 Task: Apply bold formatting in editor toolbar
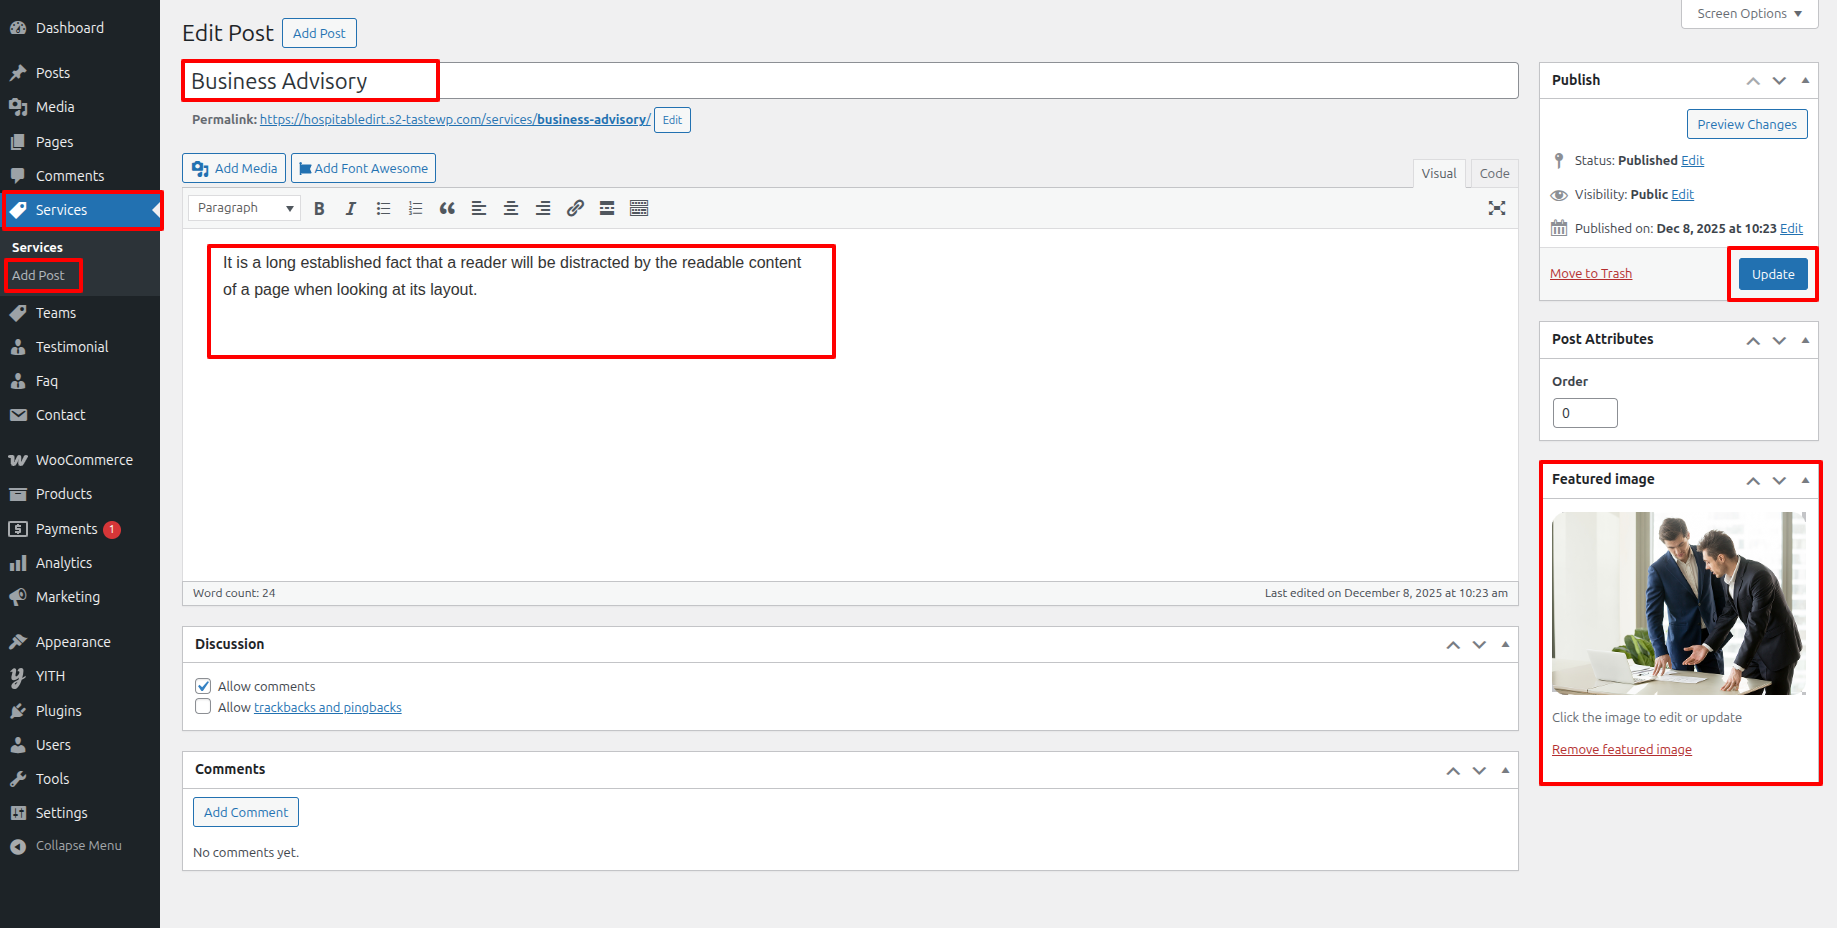319,208
